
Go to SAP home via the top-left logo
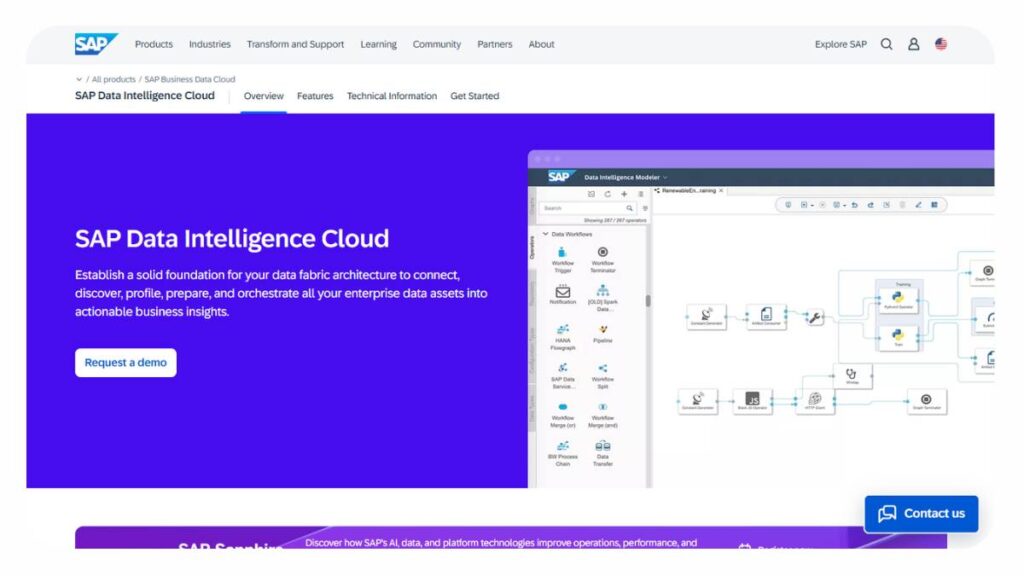pyautogui.click(x=95, y=44)
